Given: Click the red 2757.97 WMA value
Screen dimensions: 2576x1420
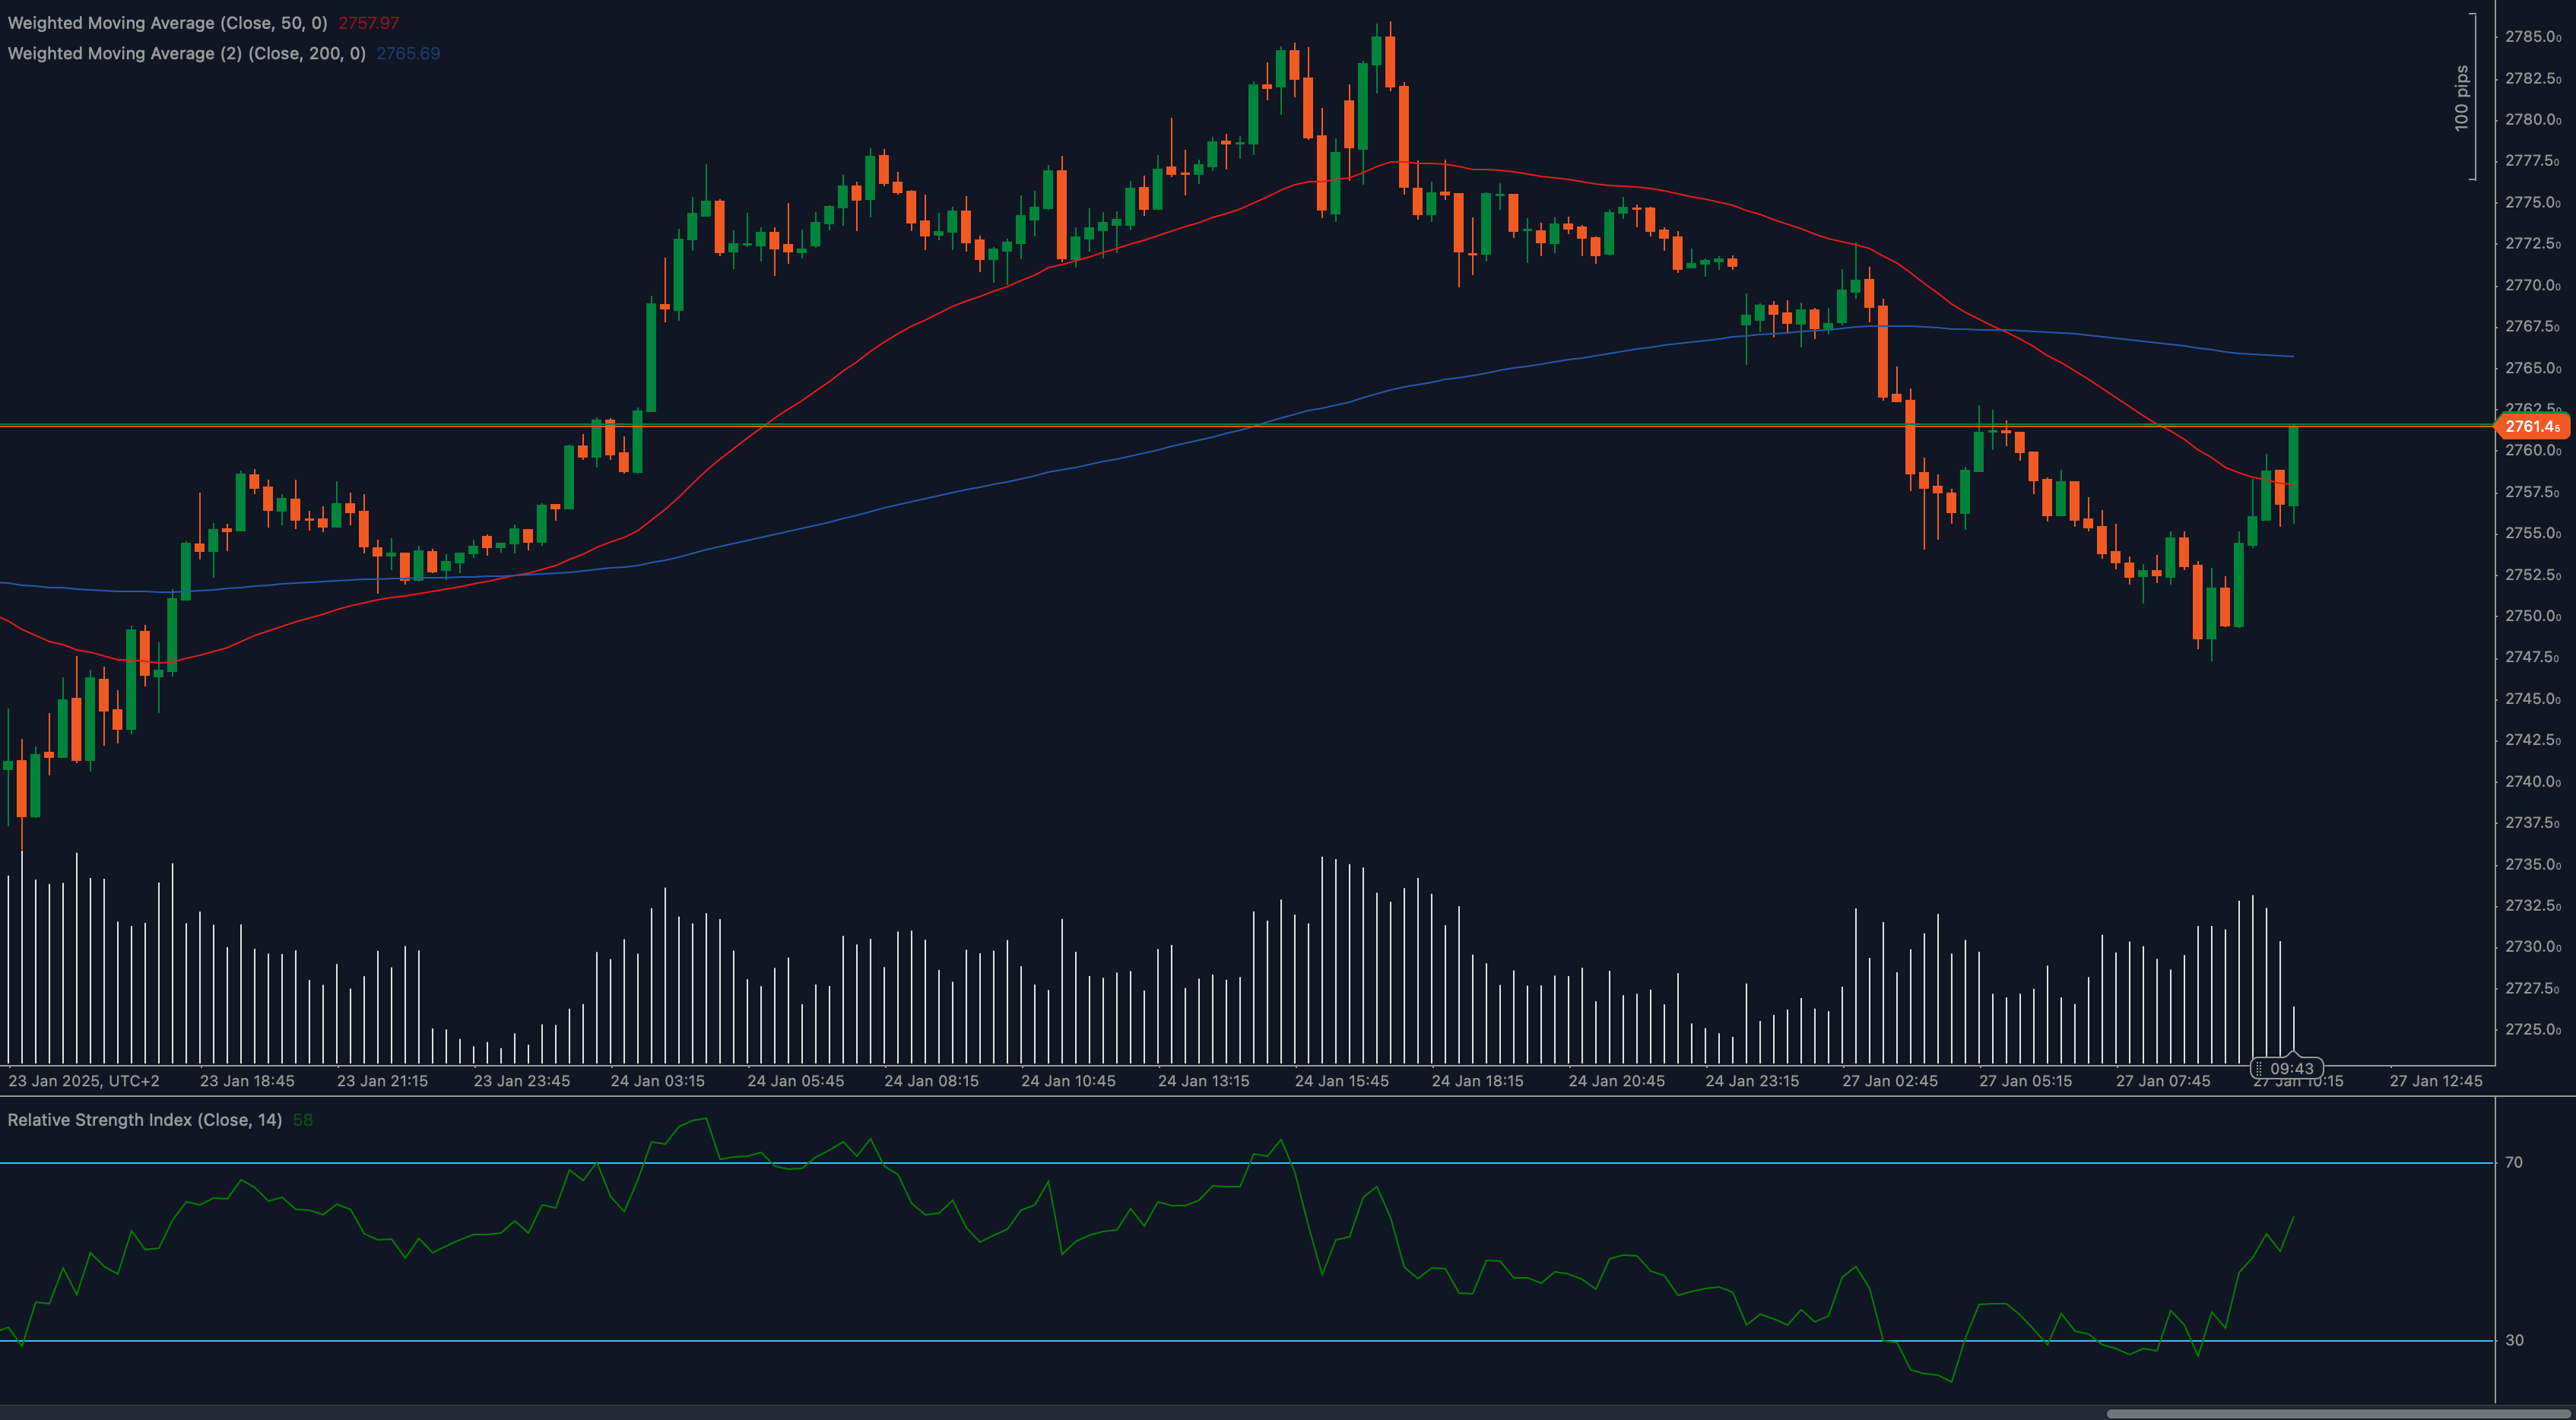Looking at the screenshot, I should point(368,23).
